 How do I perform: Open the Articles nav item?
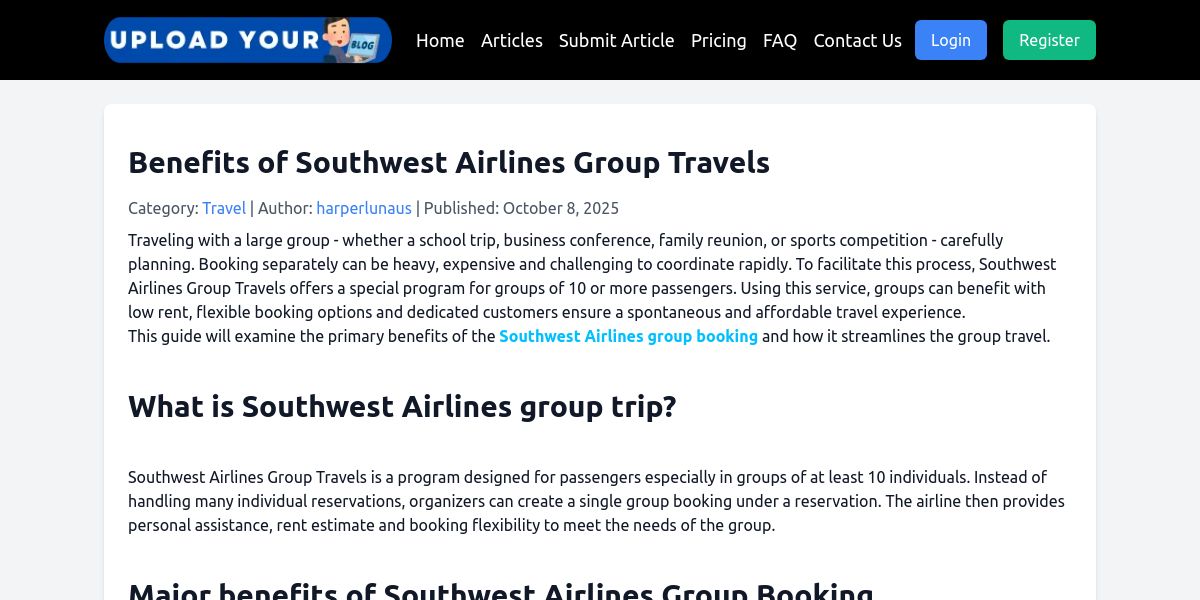click(512, 40)
